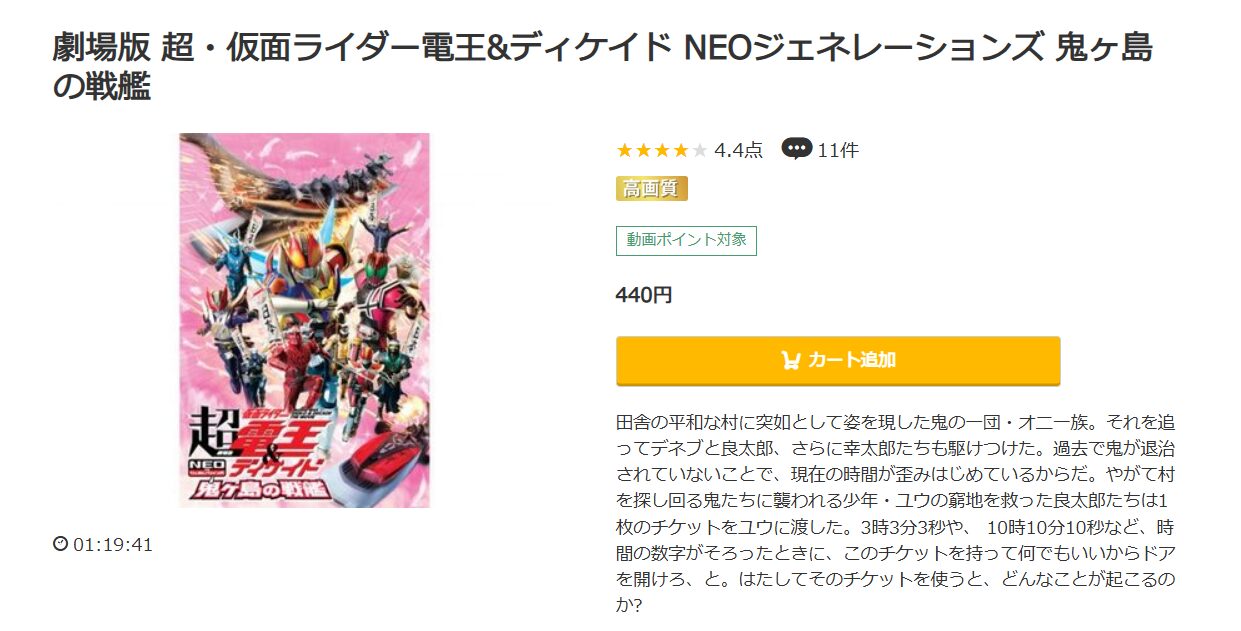Click the second gold rating star

tap(643, 151)
